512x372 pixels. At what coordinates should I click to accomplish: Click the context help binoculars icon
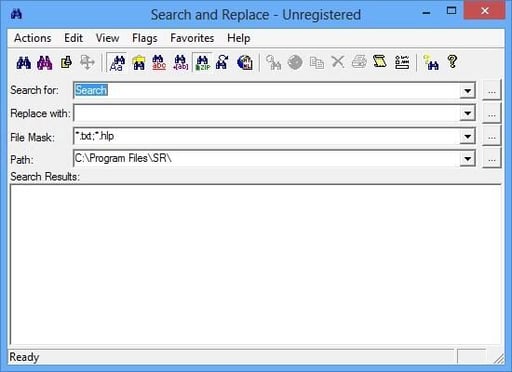pyautogui.click(x=431, y=62)
